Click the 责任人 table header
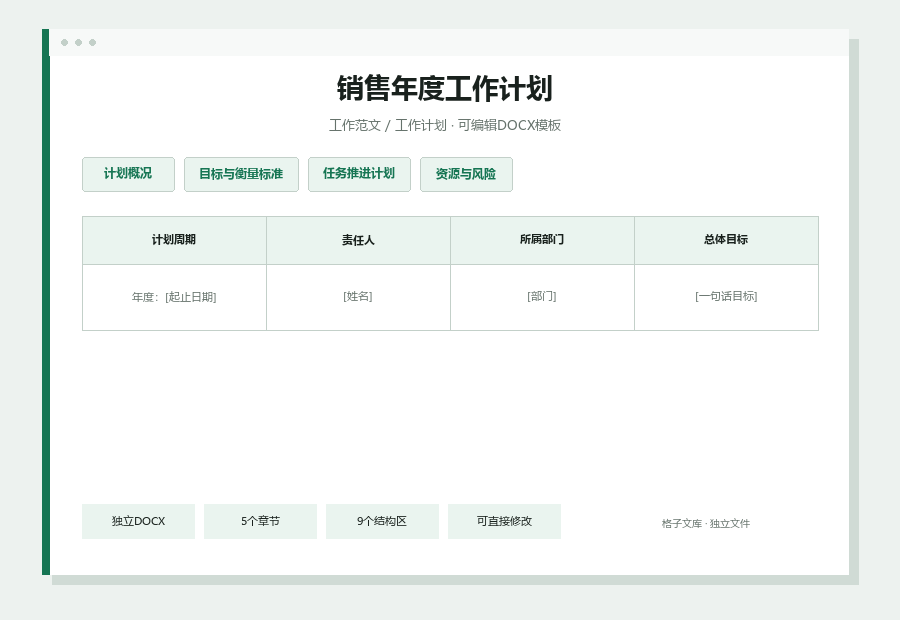This screenshot has width=900, height=620. (x=358, y=240)
